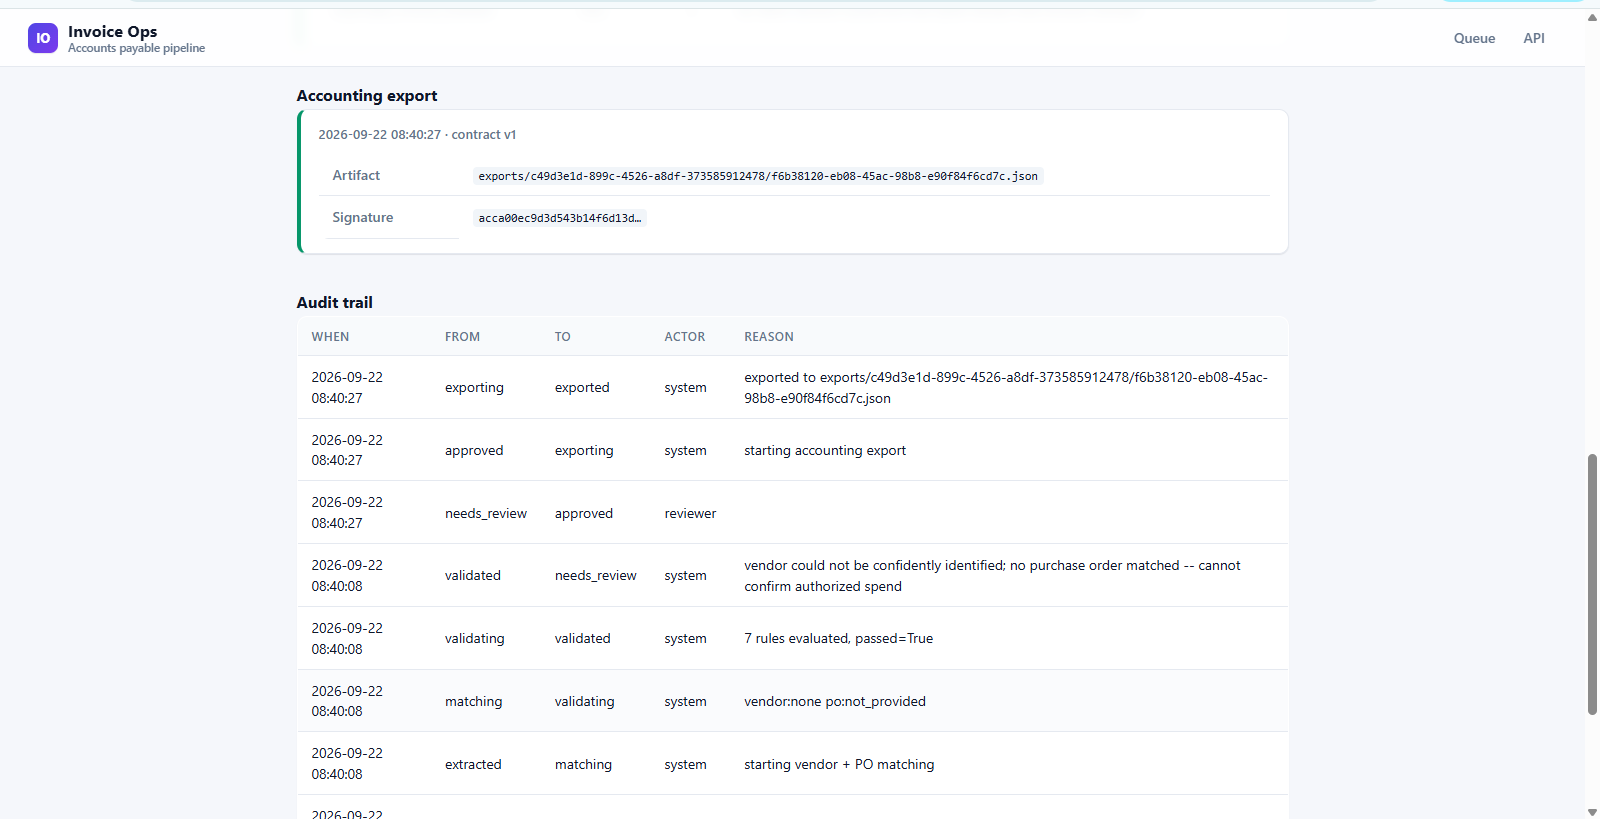The width and height of the screenshot is (1600, 819).
Task: Click 'Accounts payable pipeline' subtitle
Action: [x=136, y=48]
